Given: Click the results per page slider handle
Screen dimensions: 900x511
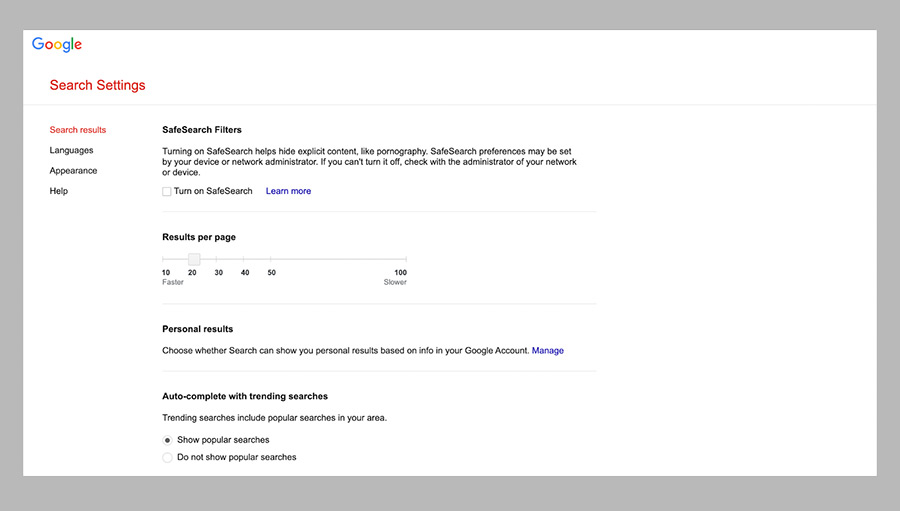Looking at the screenshot, I should tap(194, 260).
